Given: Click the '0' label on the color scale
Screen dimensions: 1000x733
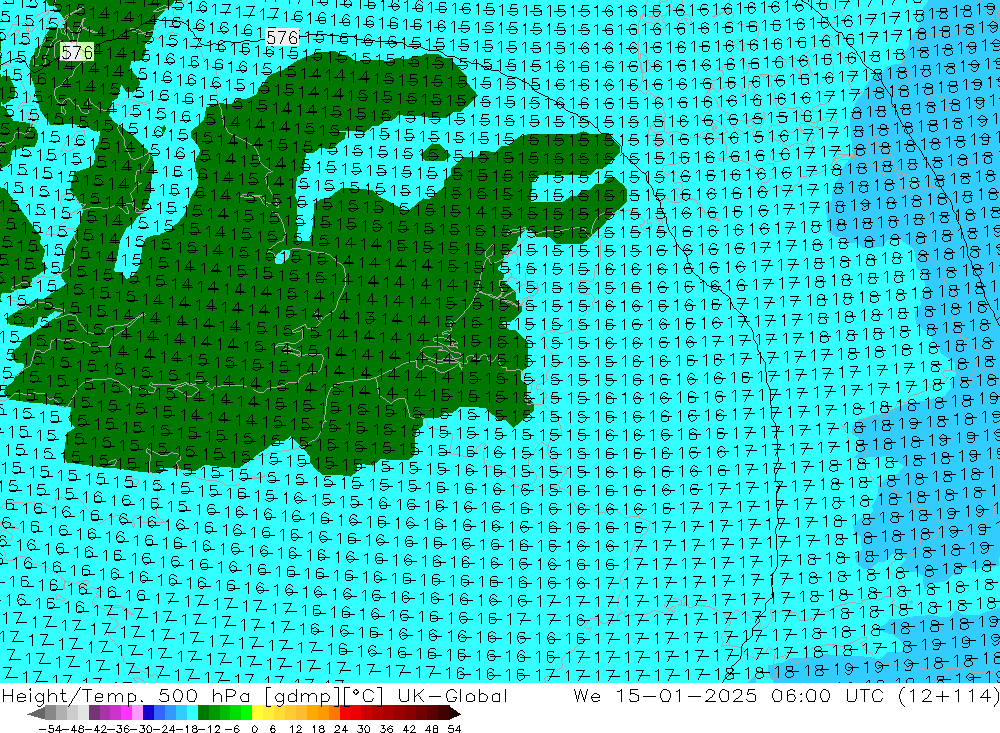Looking at the screenshot, I should [x=254, y=729].
